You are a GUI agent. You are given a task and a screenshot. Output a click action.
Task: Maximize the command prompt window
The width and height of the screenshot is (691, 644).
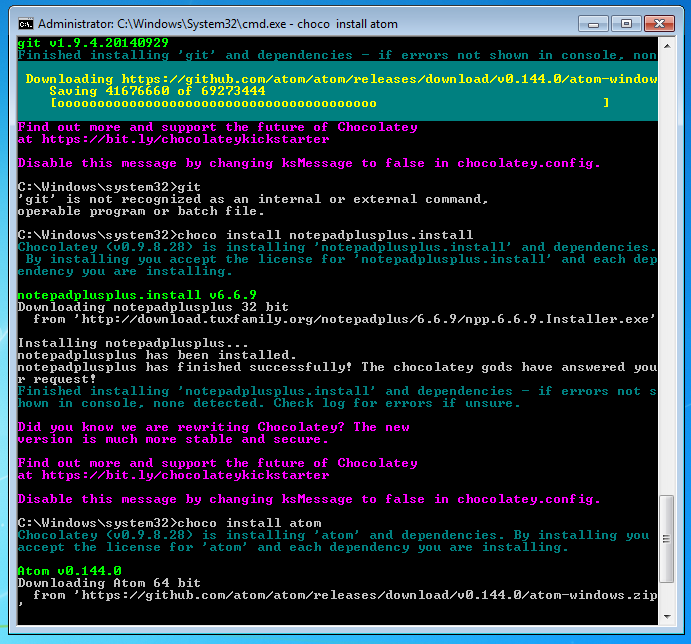click(x=626, y=24)
